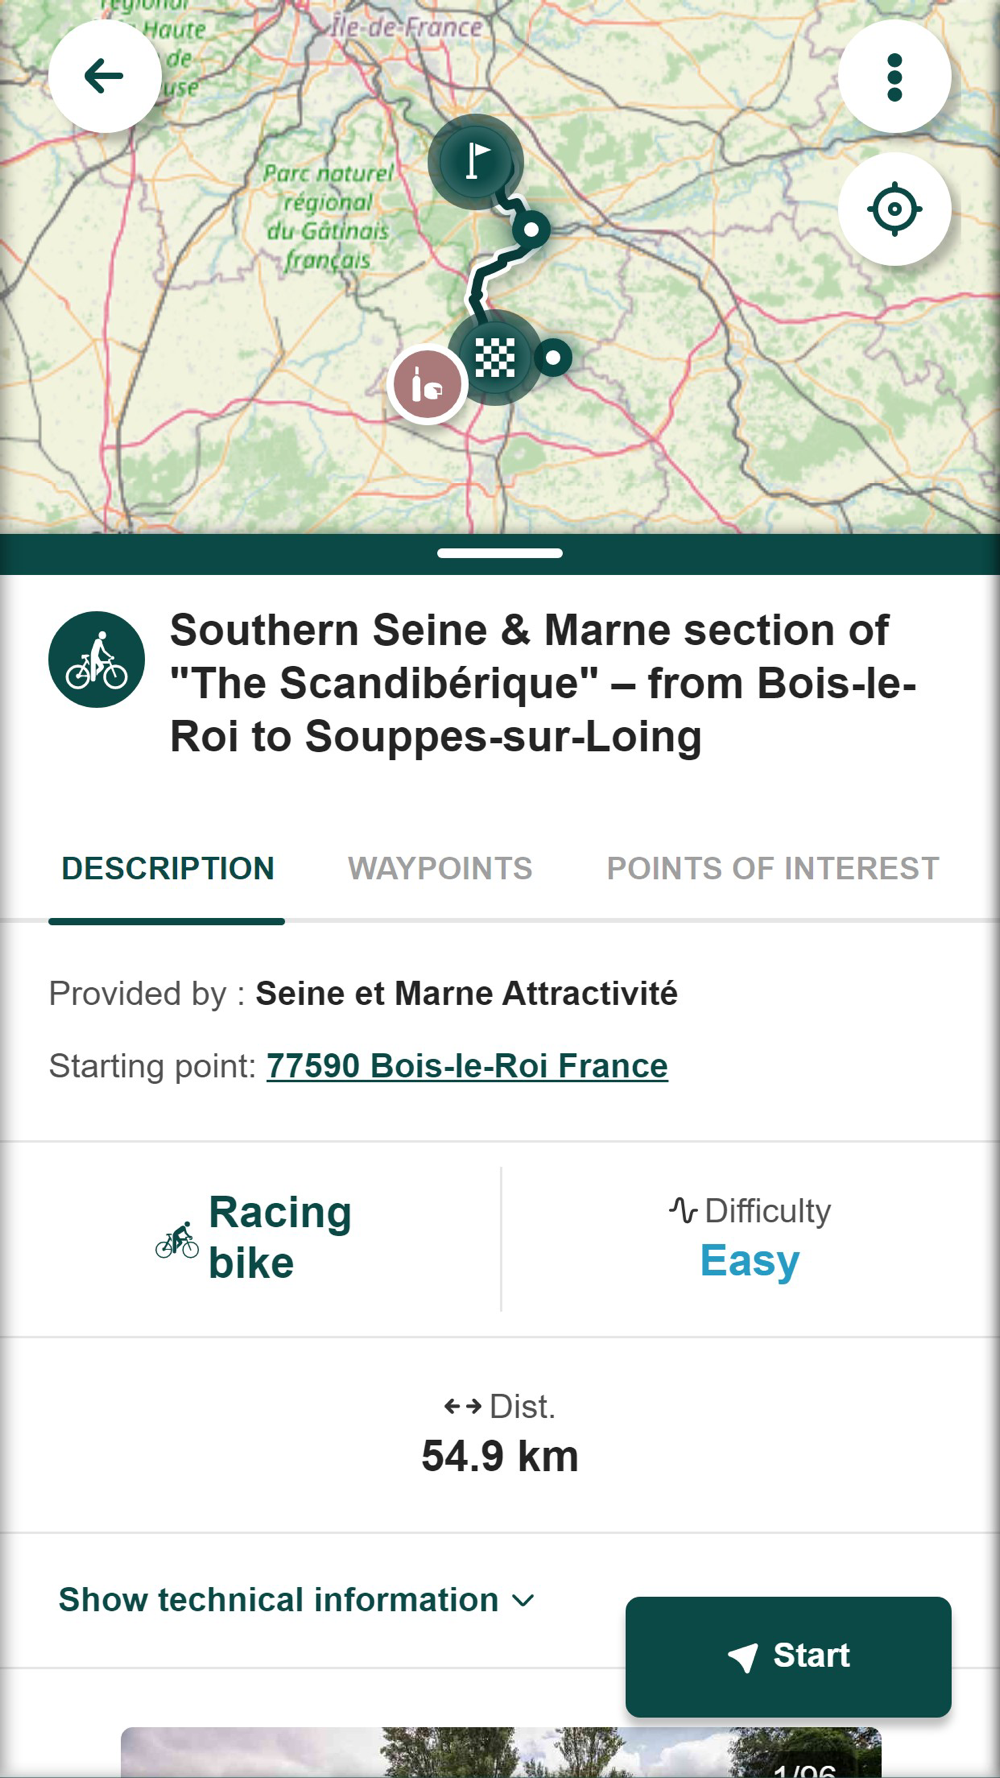The width and height of the screenshot is (1000, 1778).
Task: Tap the cycling route type icon
Action: coord(97,660)
